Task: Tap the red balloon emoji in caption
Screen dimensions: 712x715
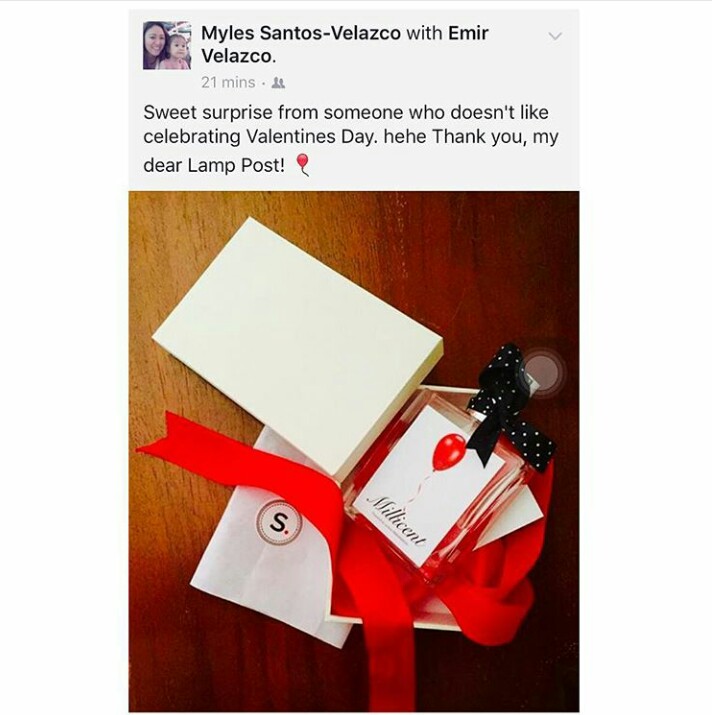Action: click(303, 165)
